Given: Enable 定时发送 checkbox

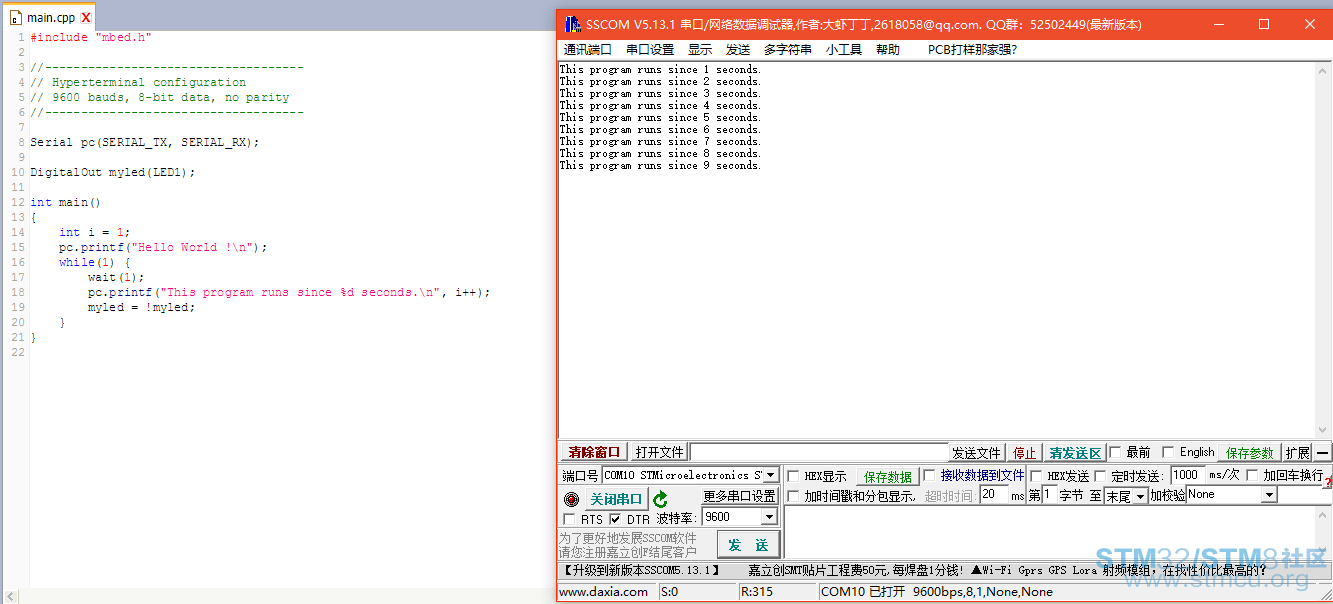Looking at the screenshot, I should coord(1100,476).
